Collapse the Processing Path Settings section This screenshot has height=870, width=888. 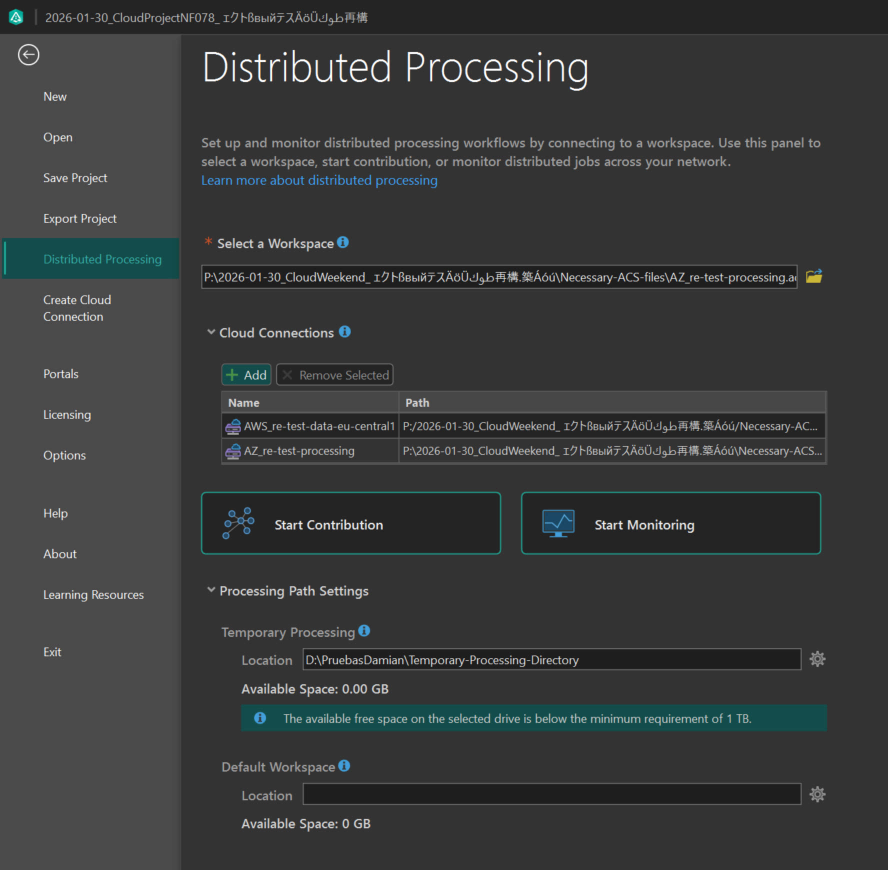tap(211, 590)
